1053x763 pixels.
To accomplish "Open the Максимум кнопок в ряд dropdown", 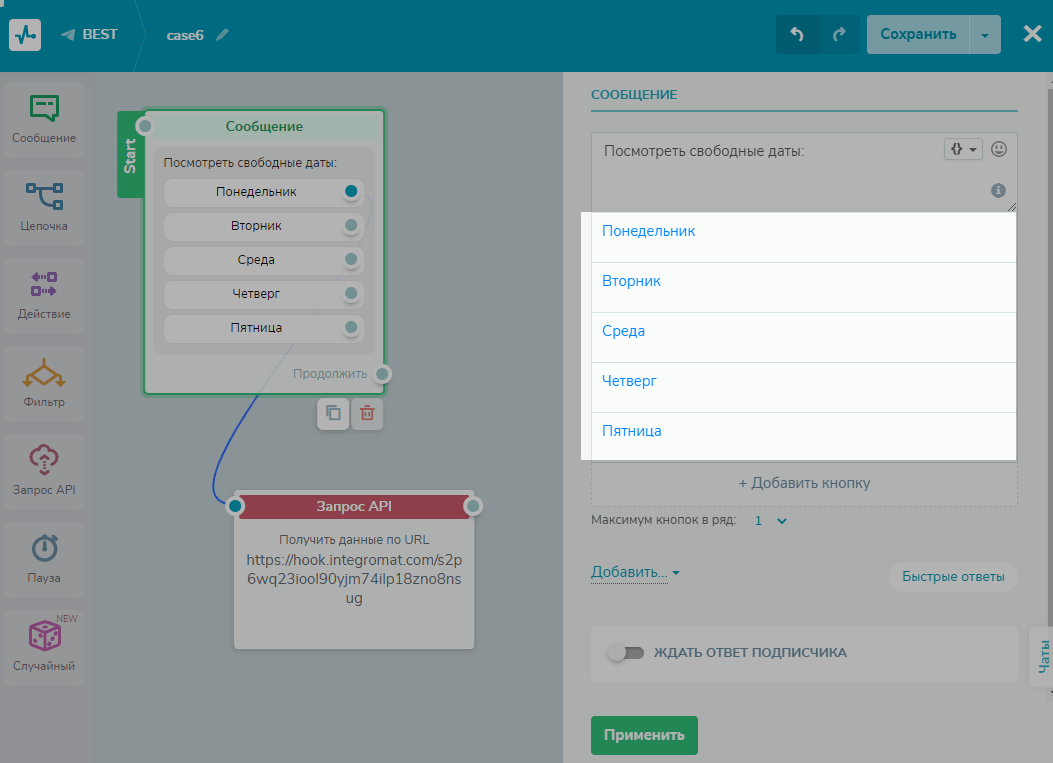I will click(x=771, y=521).
